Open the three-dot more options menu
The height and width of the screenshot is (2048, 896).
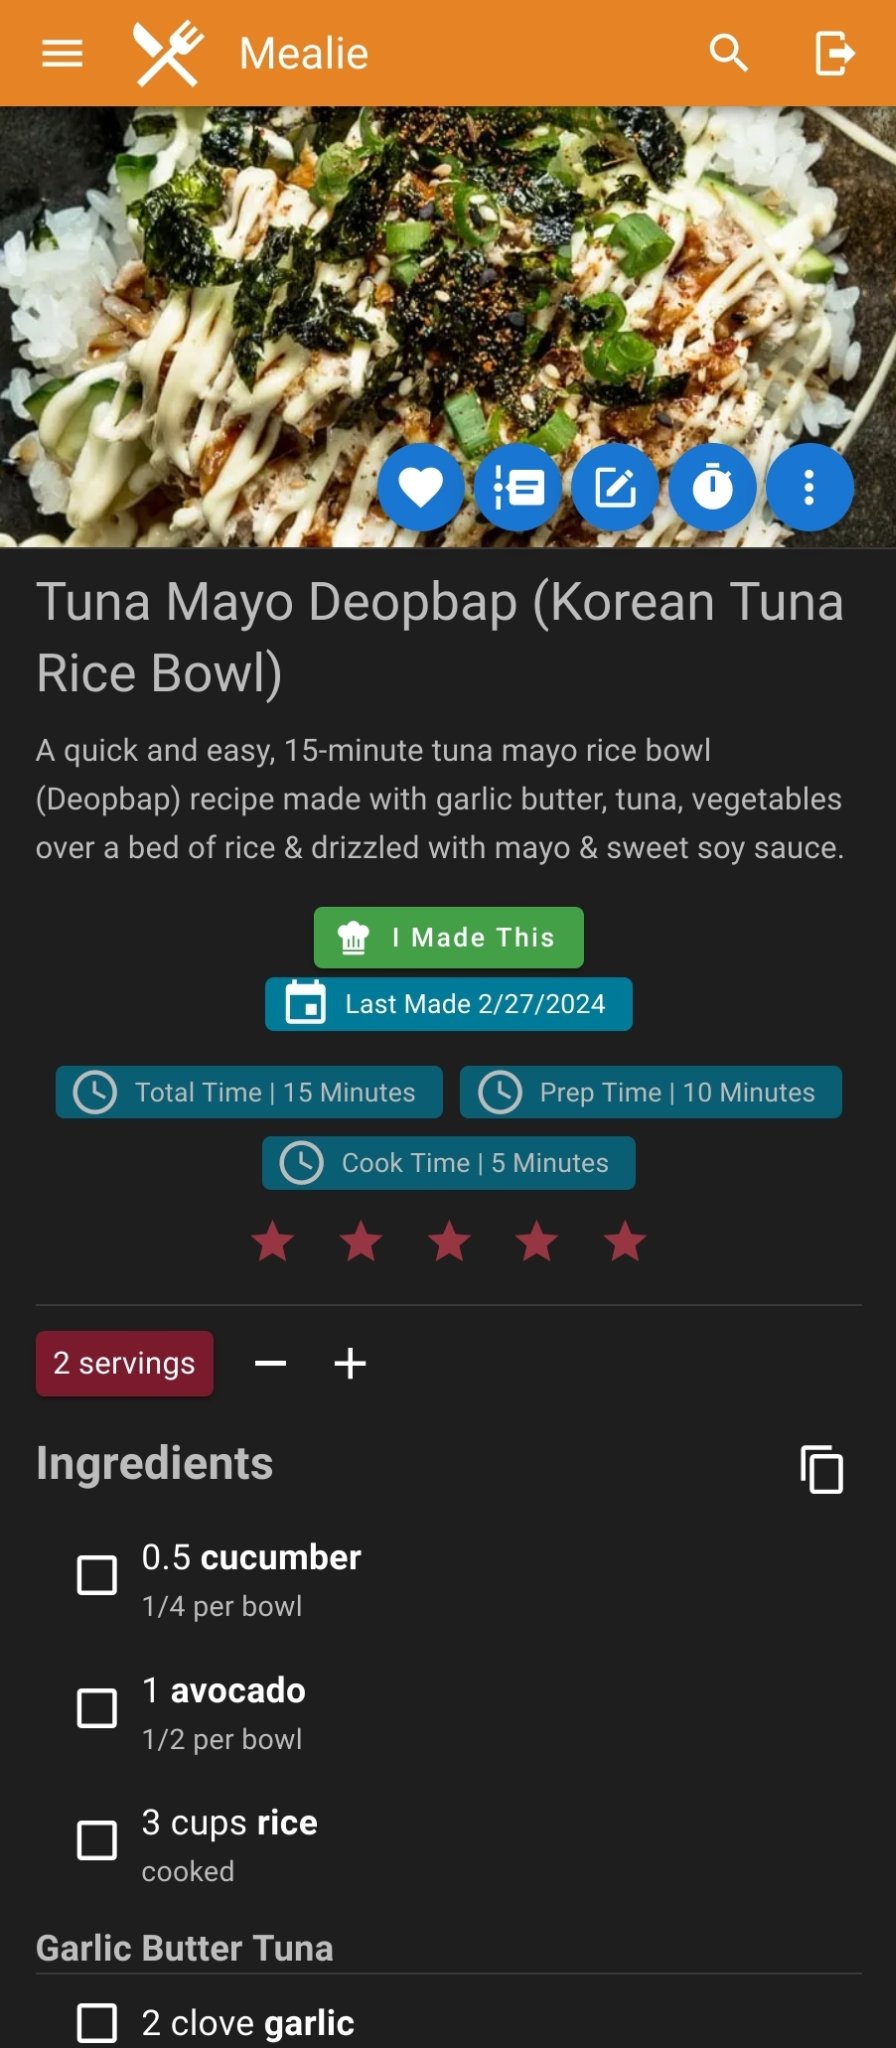pyautogui.click(x=809, y=488)
